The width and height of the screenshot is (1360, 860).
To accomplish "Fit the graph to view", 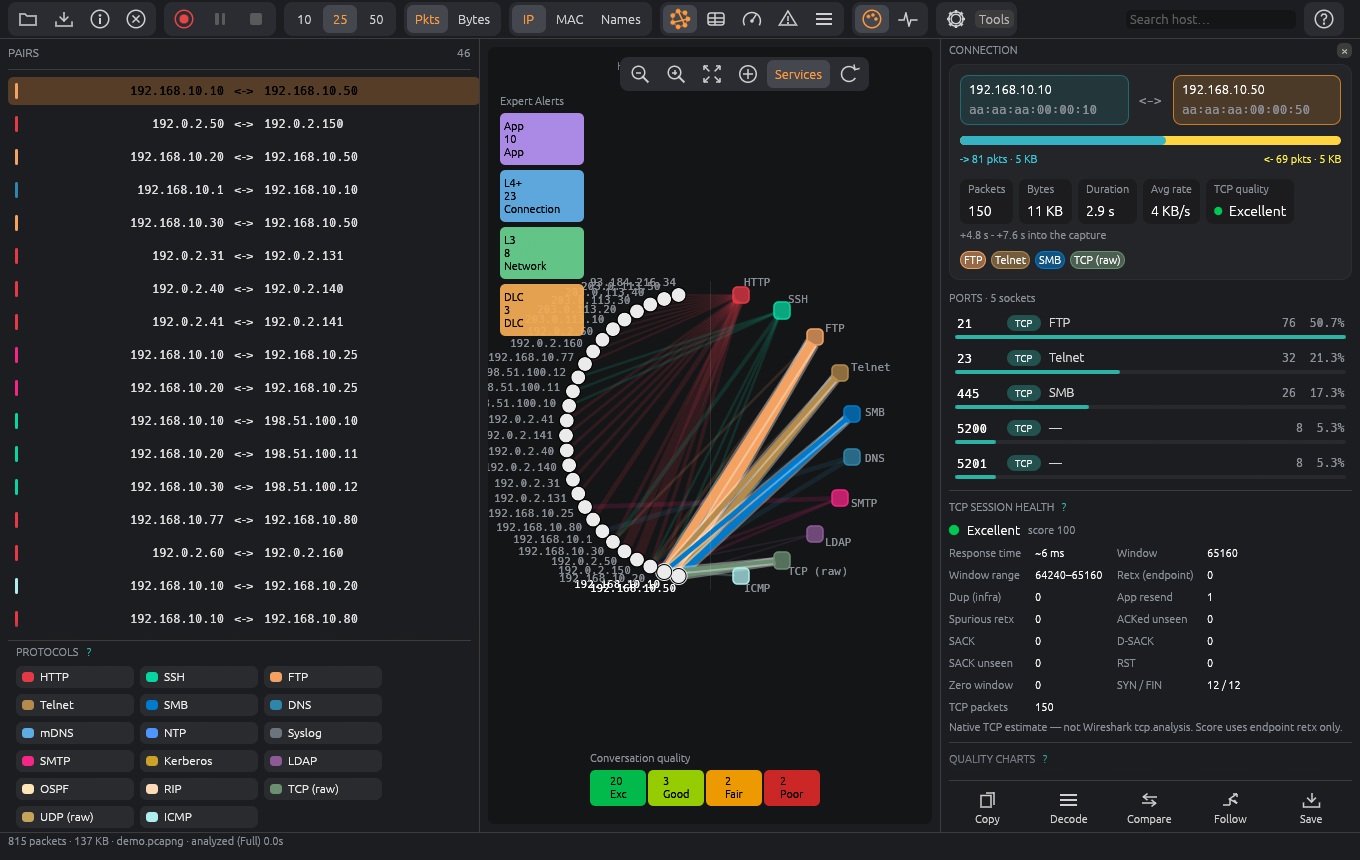I will click(712, 74).
